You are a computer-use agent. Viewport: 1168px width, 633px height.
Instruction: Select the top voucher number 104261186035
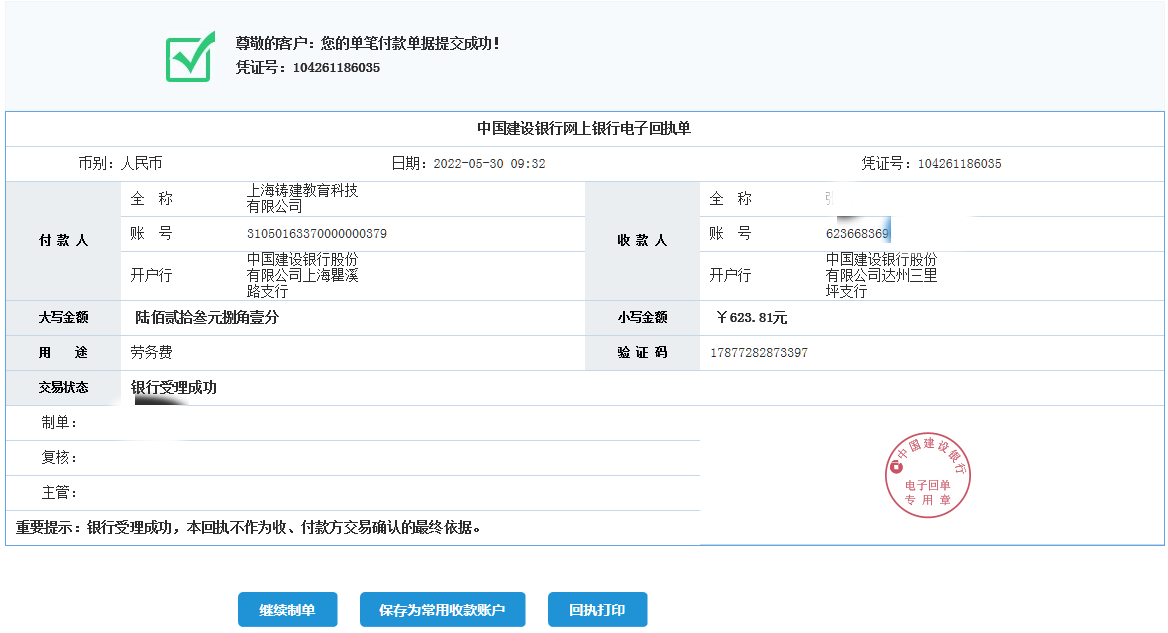336,68
